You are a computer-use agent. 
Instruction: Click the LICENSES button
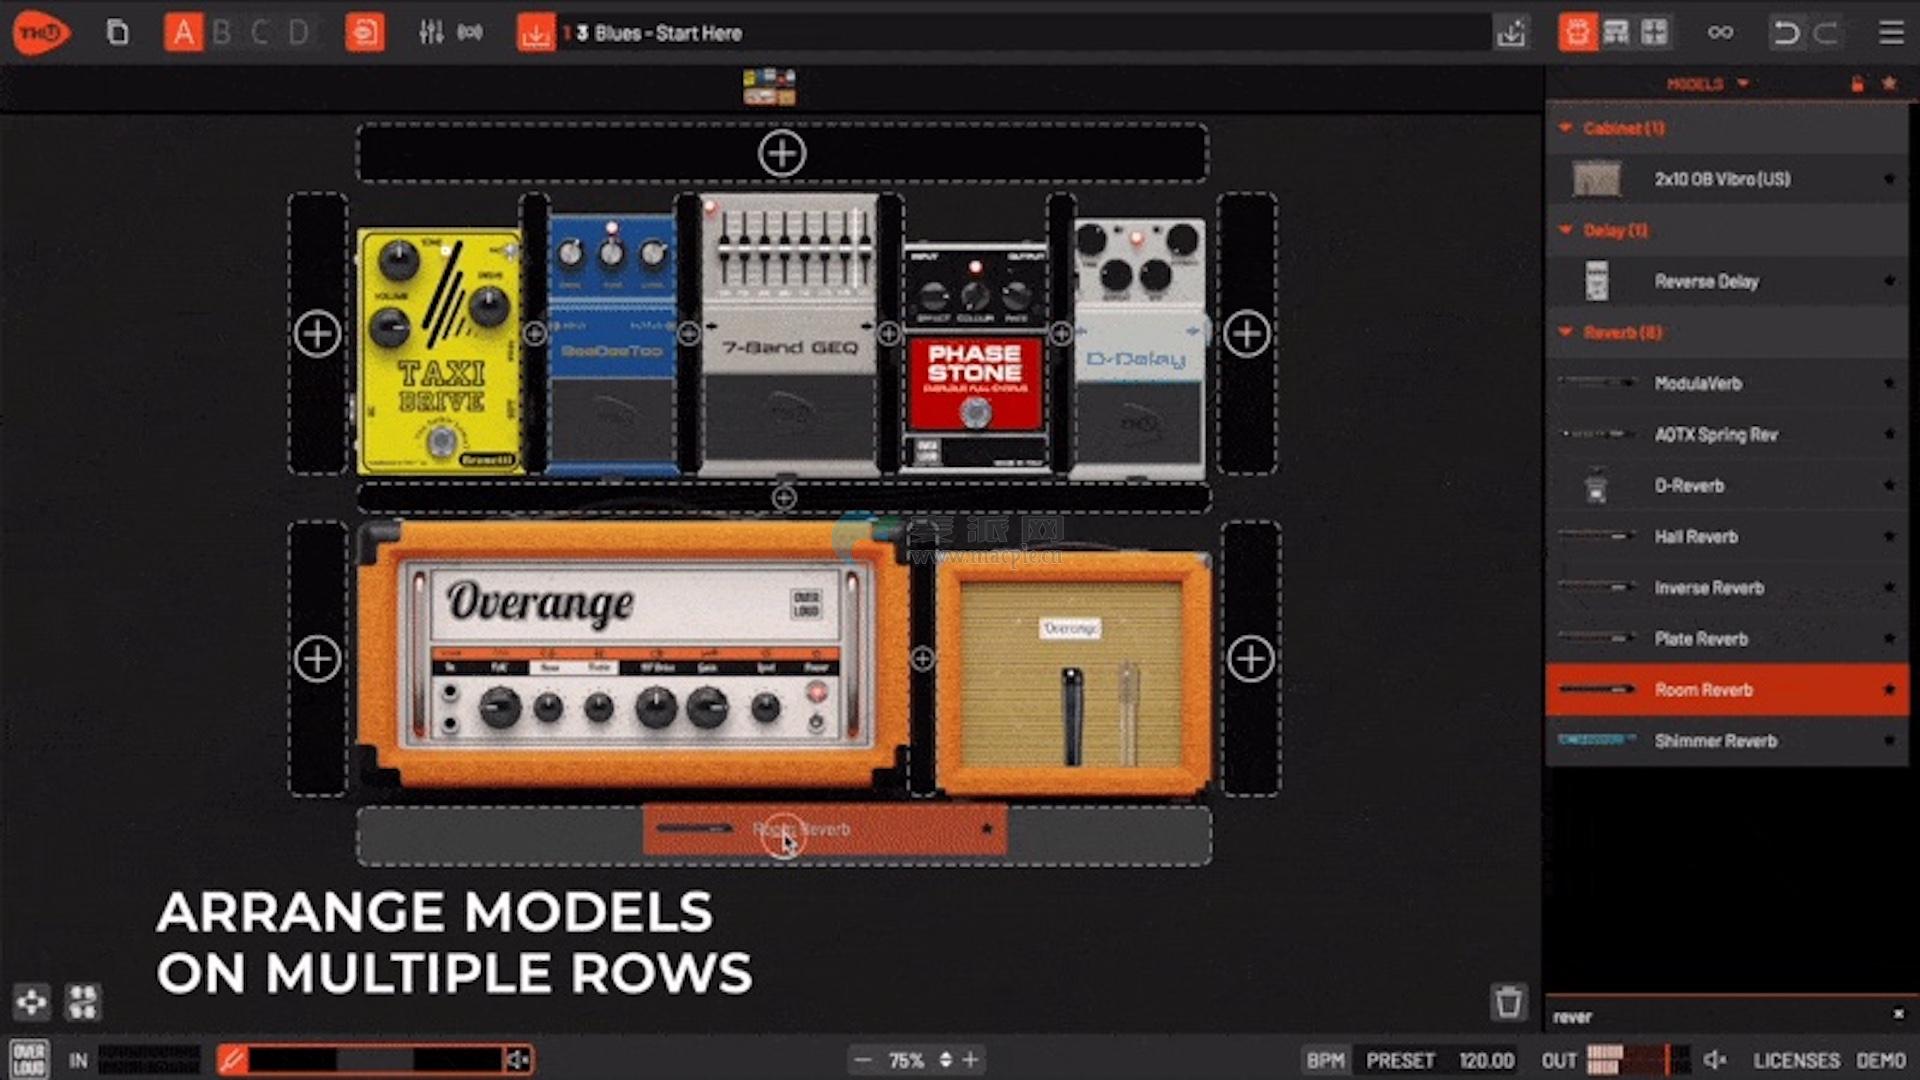[x=1796, y=1060]
